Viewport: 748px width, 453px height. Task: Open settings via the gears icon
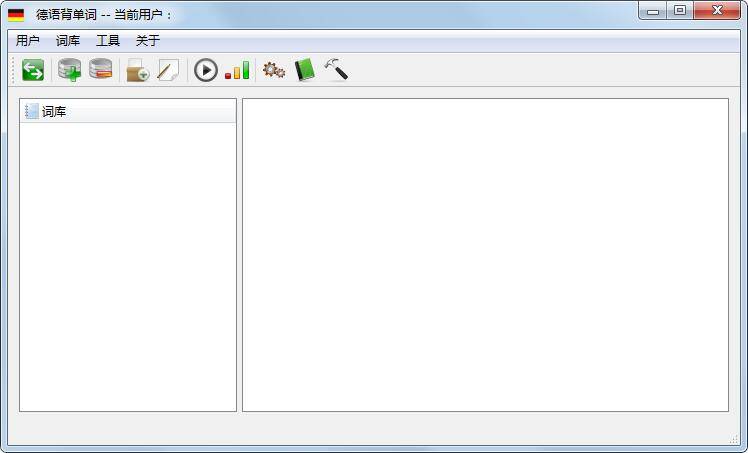click(x=273, y=70)
